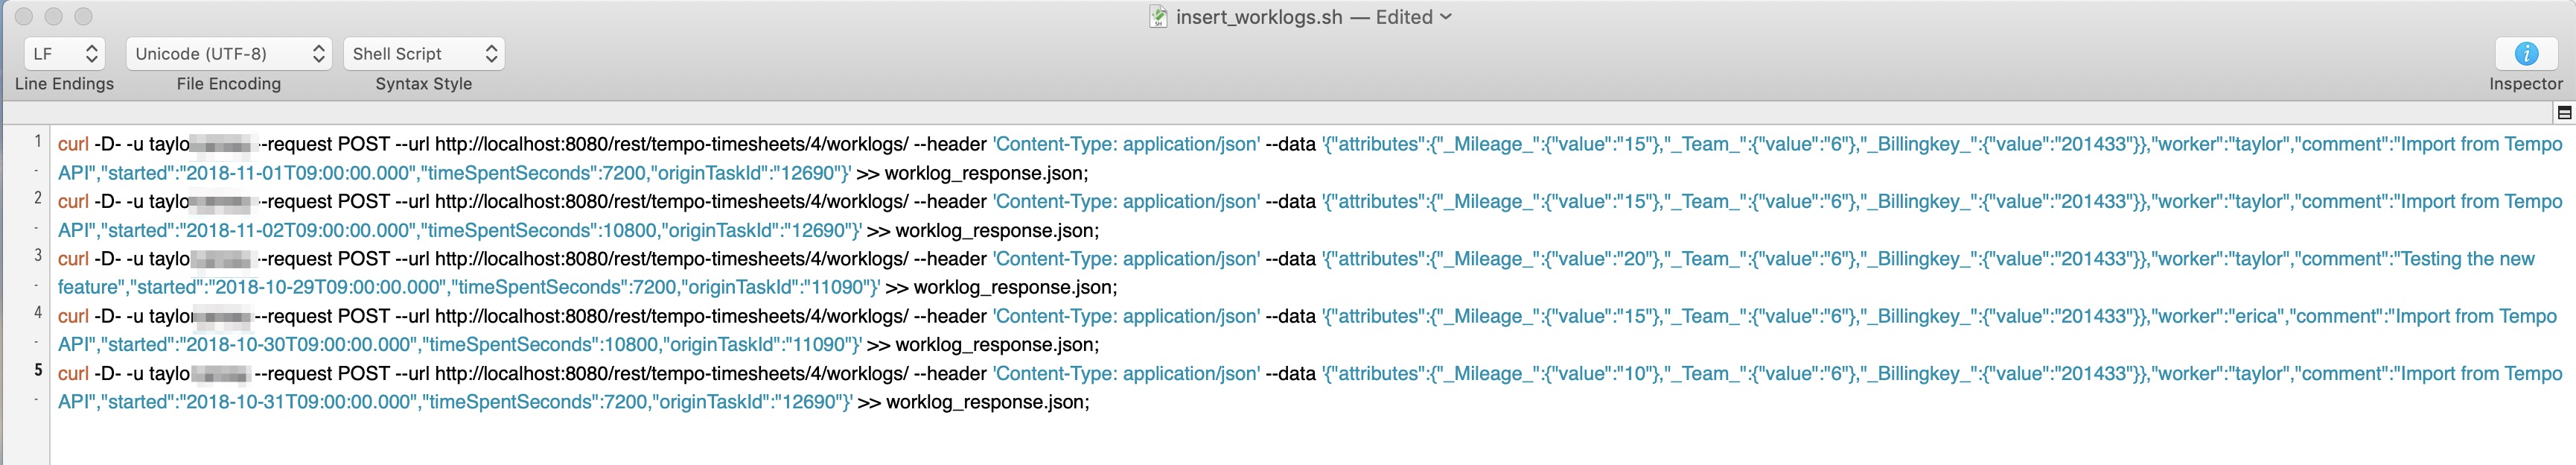Select line number 4 in the gutter
Screen dimensions: 2576x465
coord(38,312)
